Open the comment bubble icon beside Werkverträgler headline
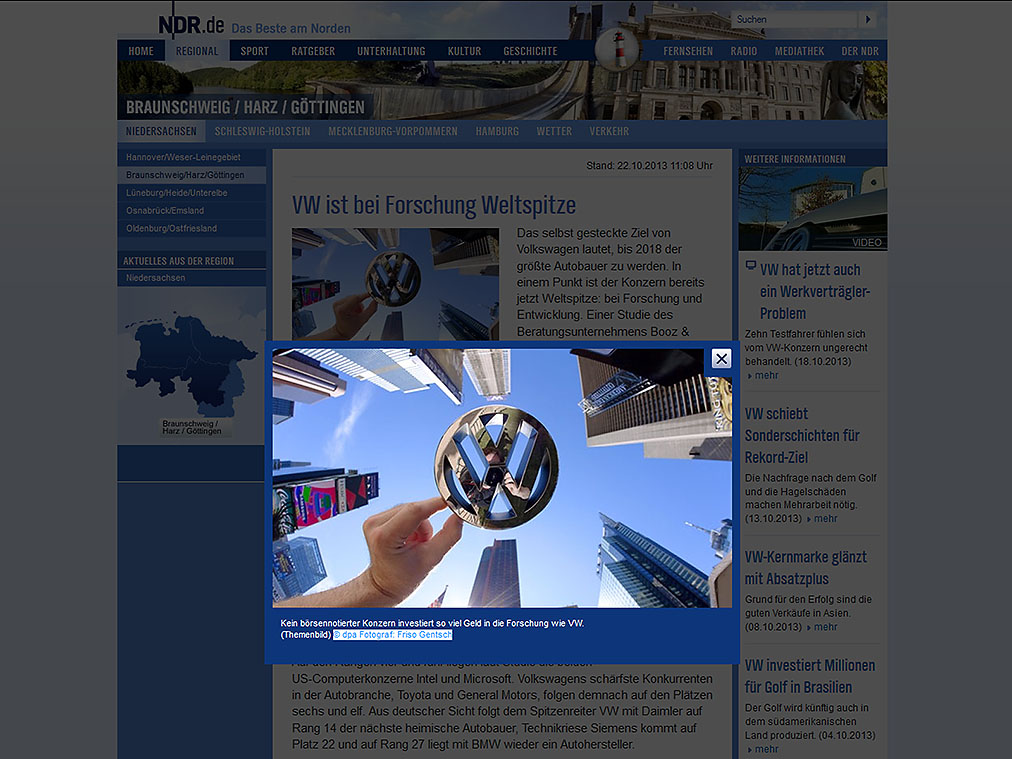1012x759 pixels. [751, 265]
